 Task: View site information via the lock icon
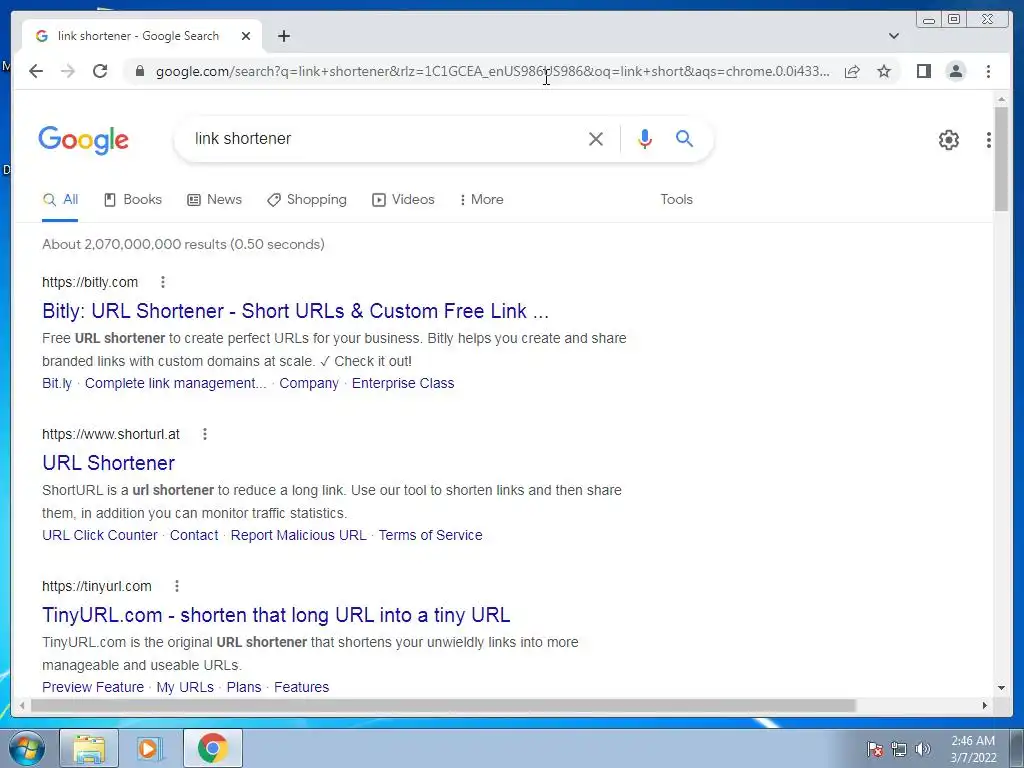coord(139,71)
